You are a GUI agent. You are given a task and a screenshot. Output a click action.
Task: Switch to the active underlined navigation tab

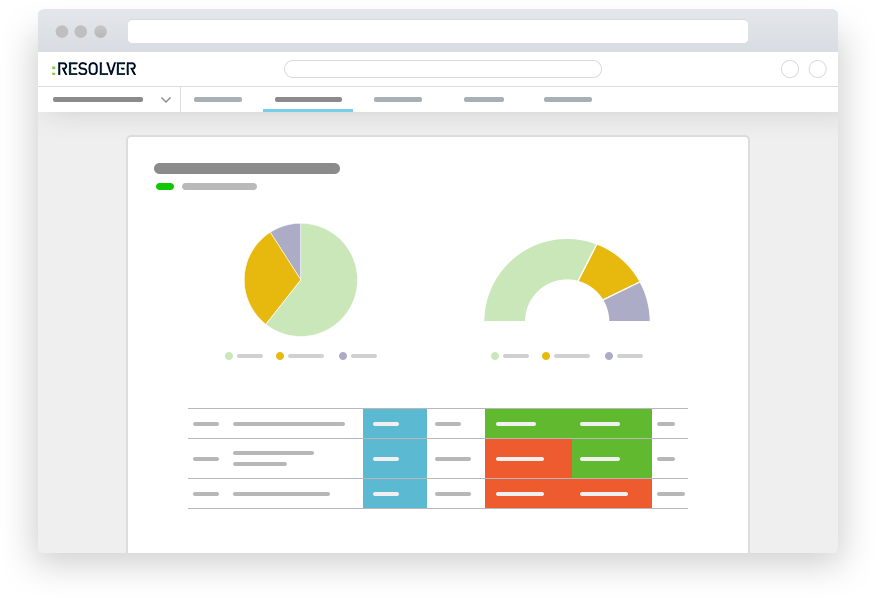(x=309, y=100)
